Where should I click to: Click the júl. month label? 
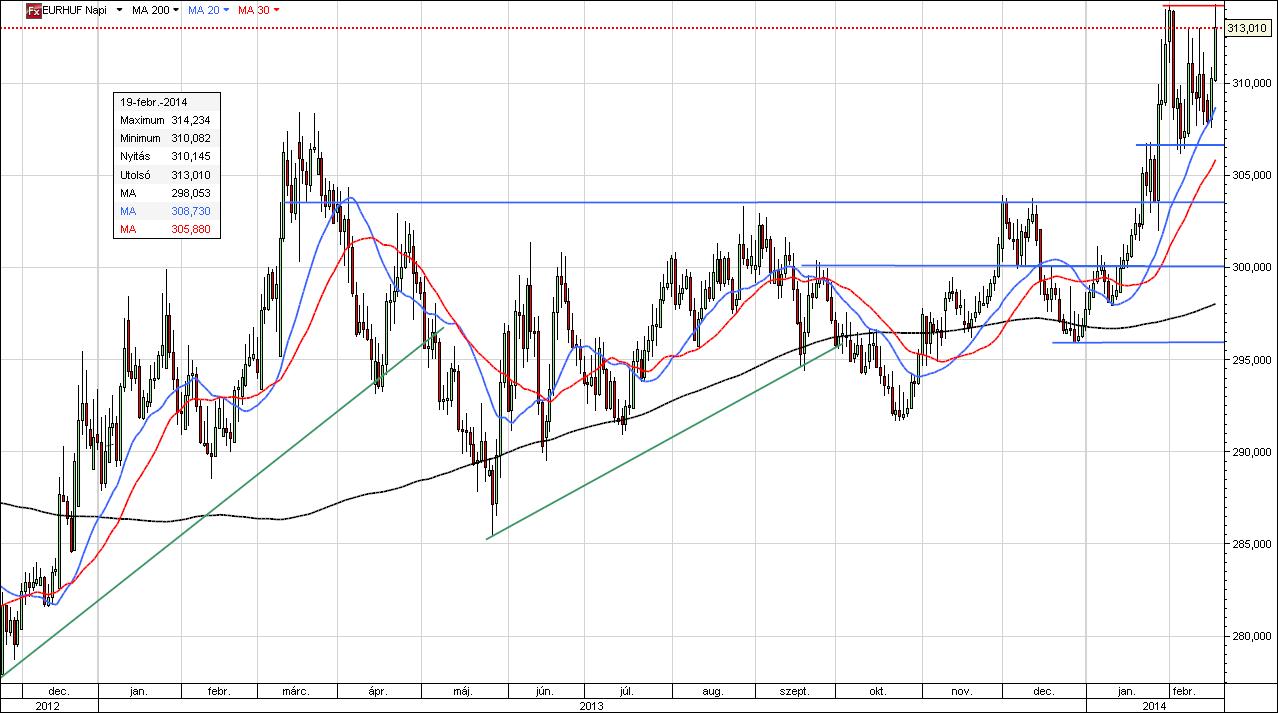627,691
